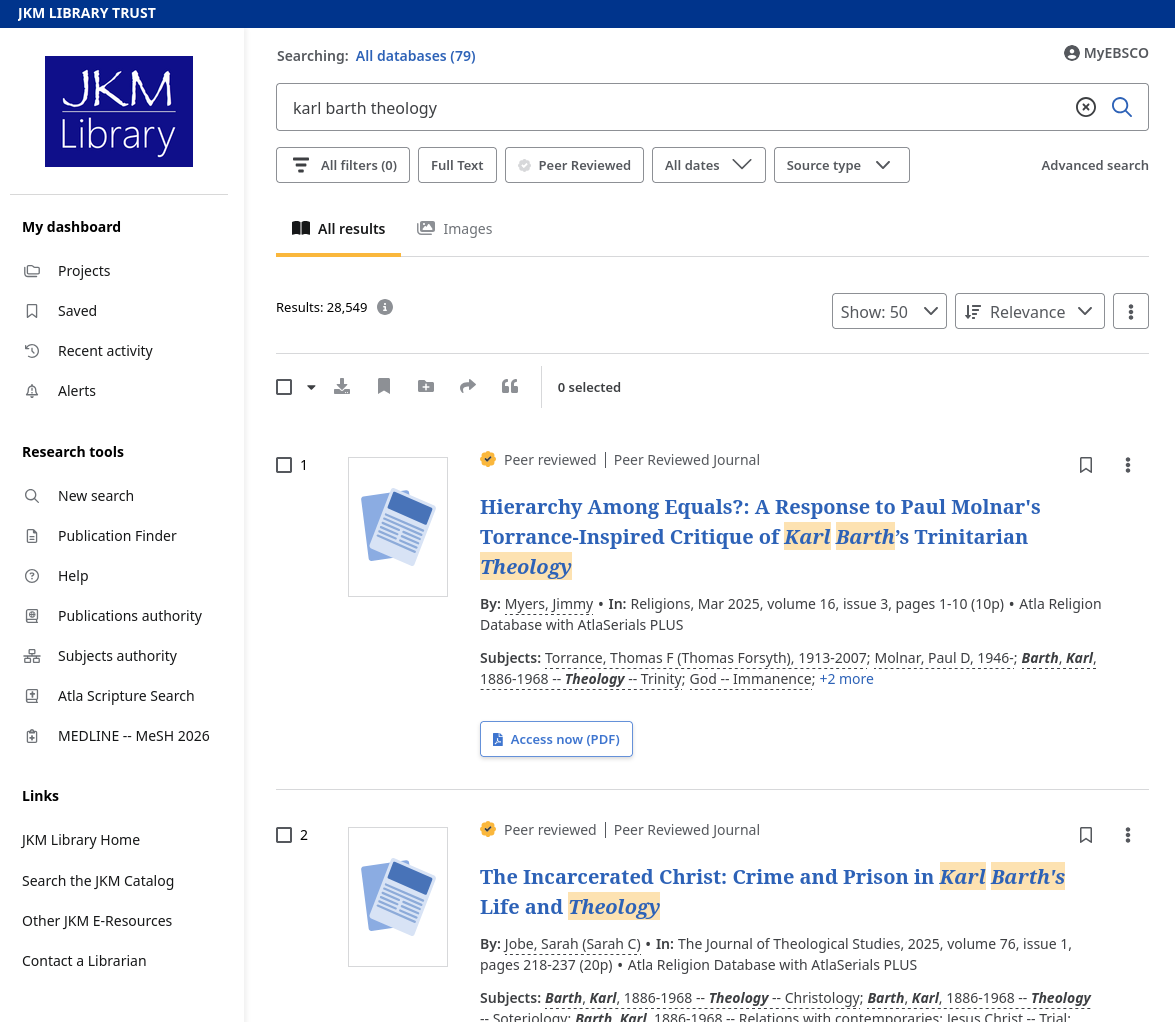Clear the search query with the X icon
The width and height of the screenshot is (1175, 1022).
coord(1086,106)
